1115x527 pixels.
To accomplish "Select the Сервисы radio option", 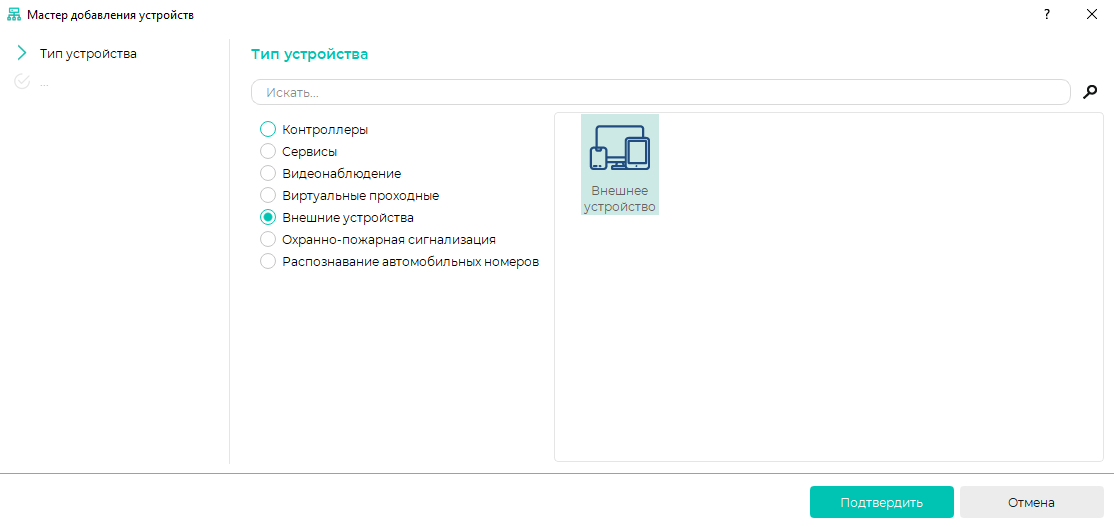I will [x=267, y=151].
